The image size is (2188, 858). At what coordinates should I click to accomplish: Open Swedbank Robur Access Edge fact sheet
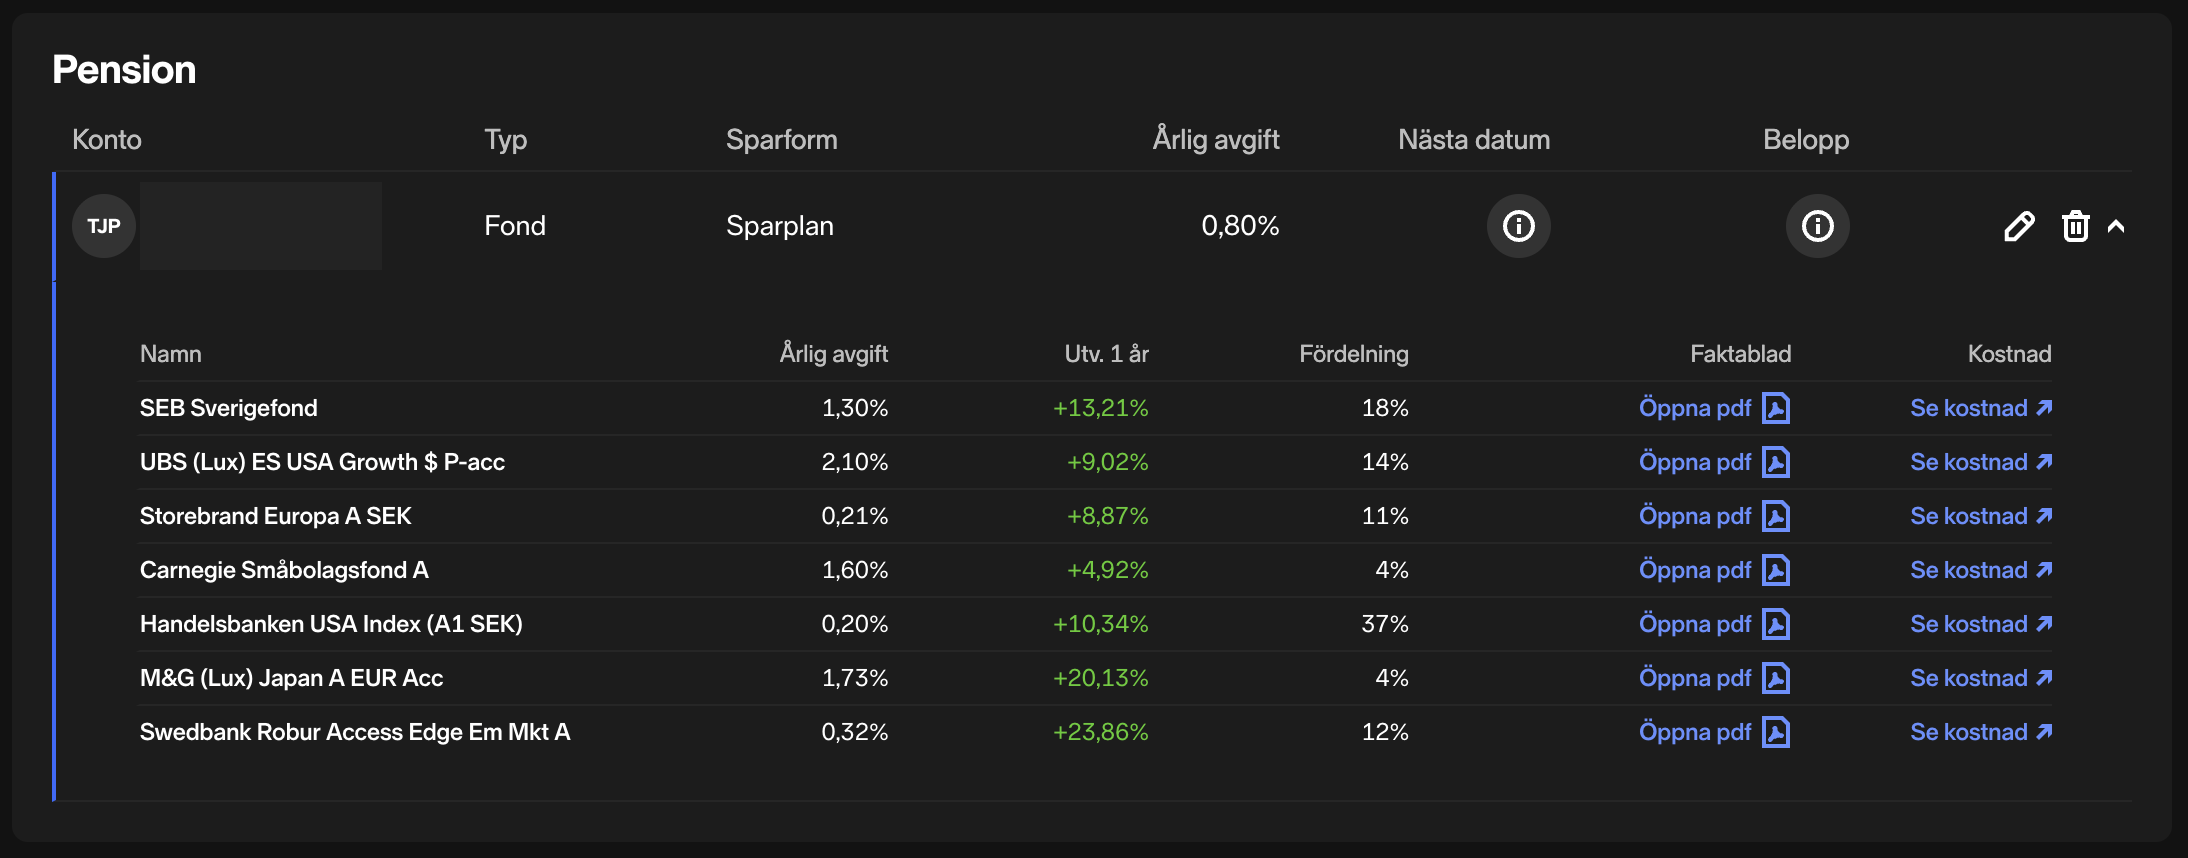click(1695, 732)
